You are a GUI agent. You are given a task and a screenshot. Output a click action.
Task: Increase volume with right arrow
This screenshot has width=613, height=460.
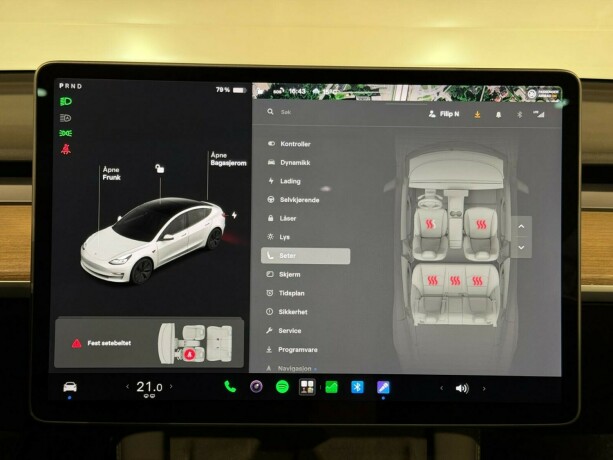point(484,388)
